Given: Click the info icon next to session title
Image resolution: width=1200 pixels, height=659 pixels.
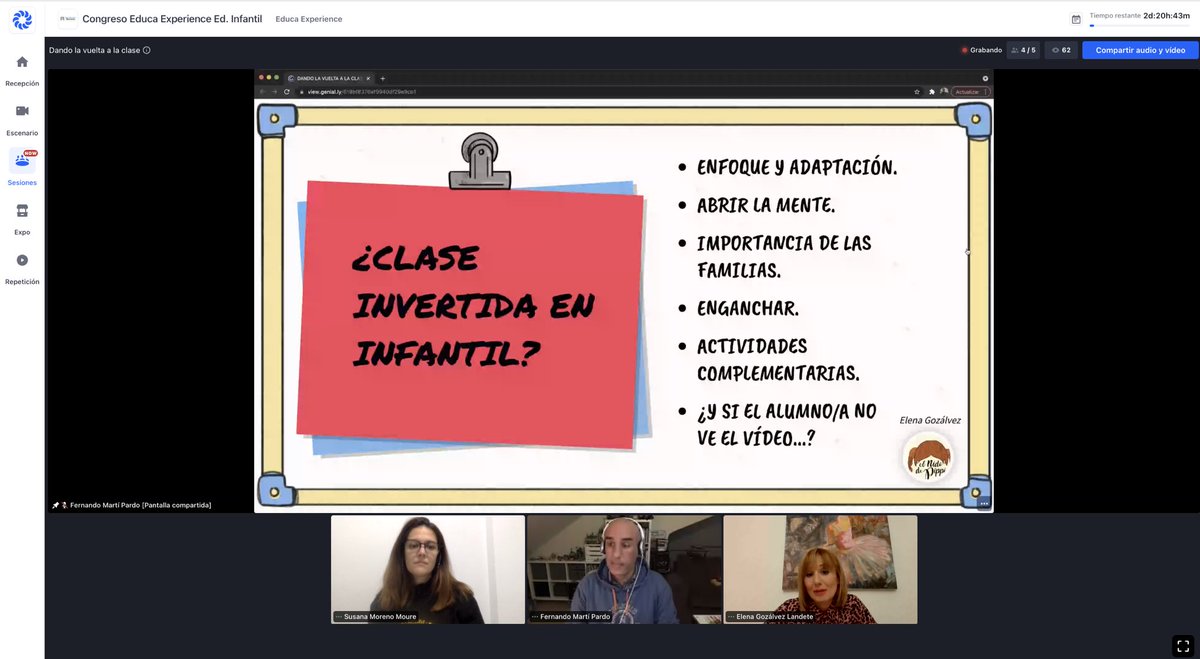Looking at the screenshot, I should click(147, 50).
